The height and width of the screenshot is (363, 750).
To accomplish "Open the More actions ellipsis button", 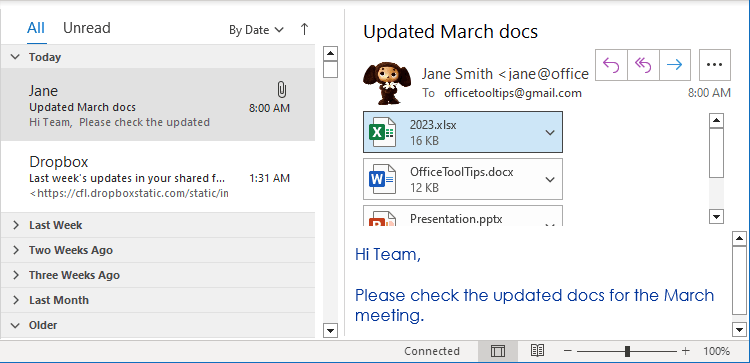I will (x=715, y=65).
